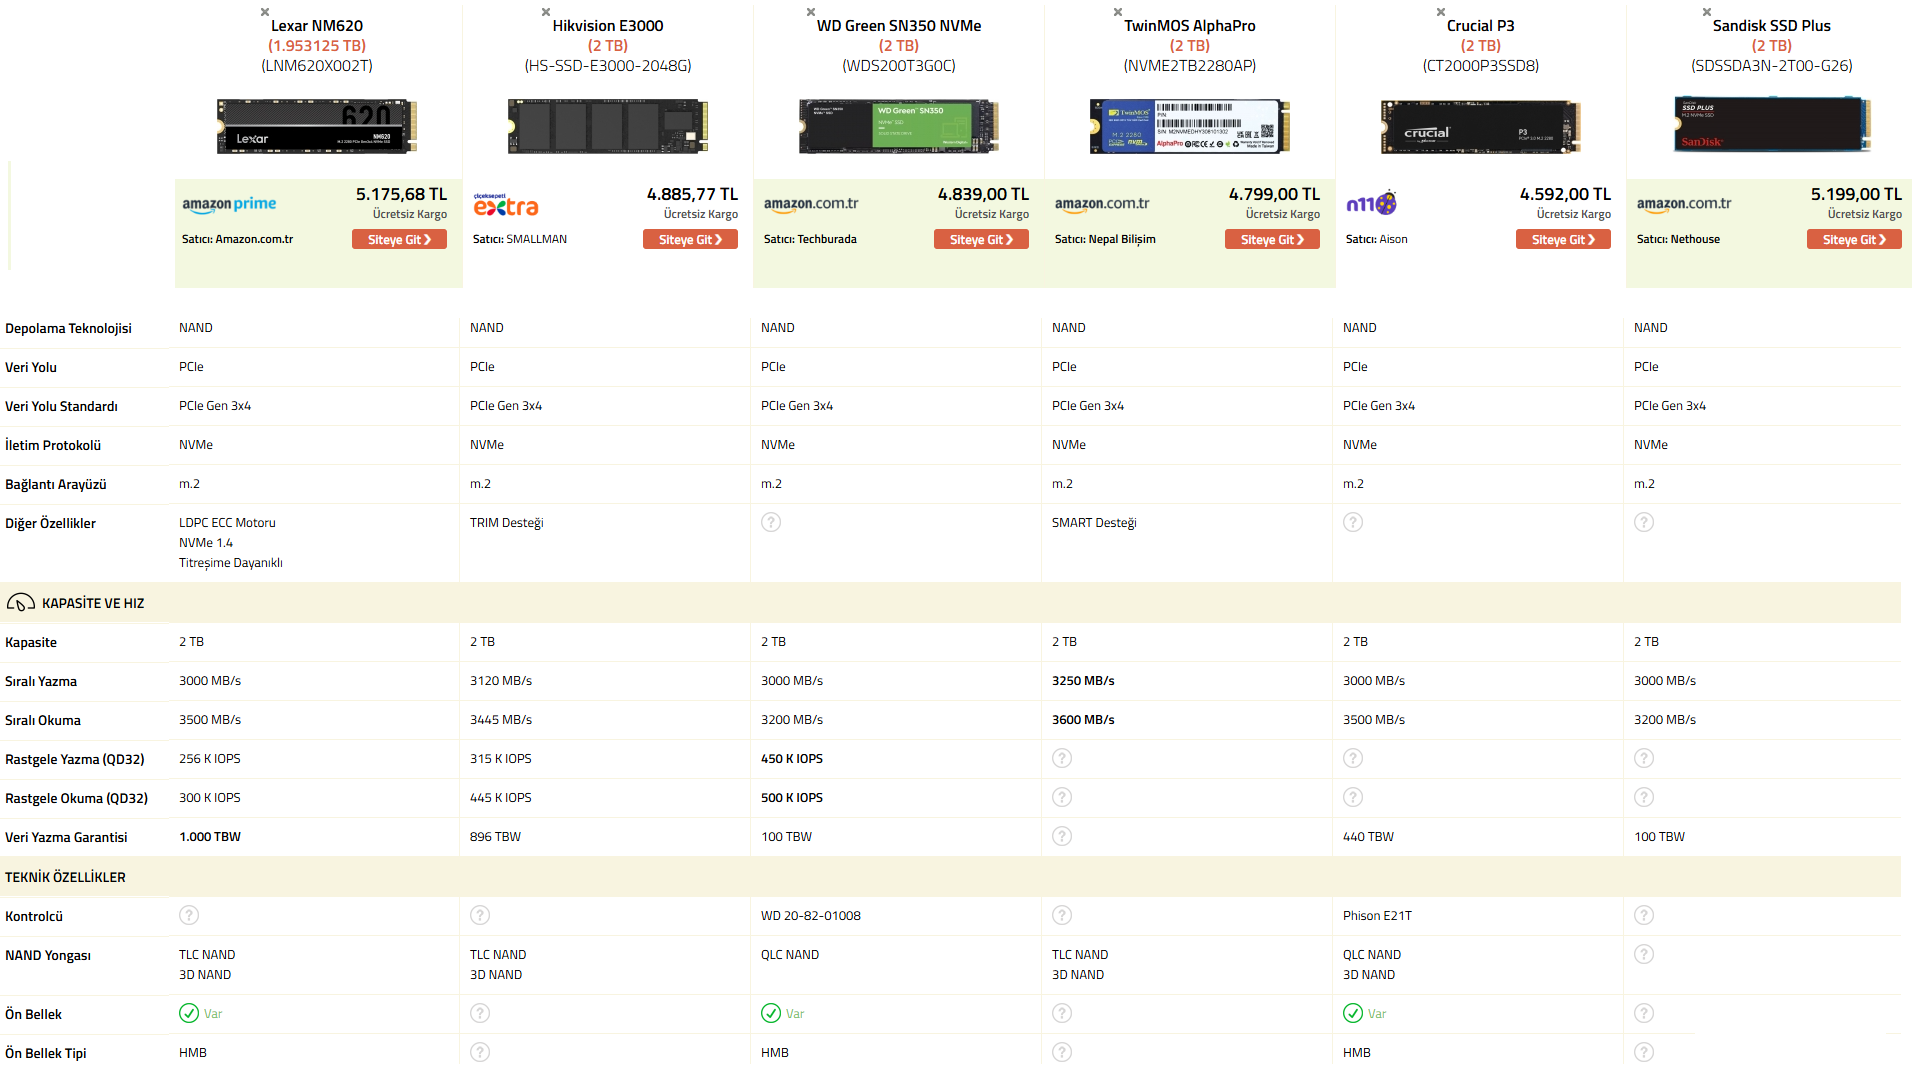Click Lexar's green check in Ön Bellek row
Viewport: 1912px width, 1072px height.
189,1013
